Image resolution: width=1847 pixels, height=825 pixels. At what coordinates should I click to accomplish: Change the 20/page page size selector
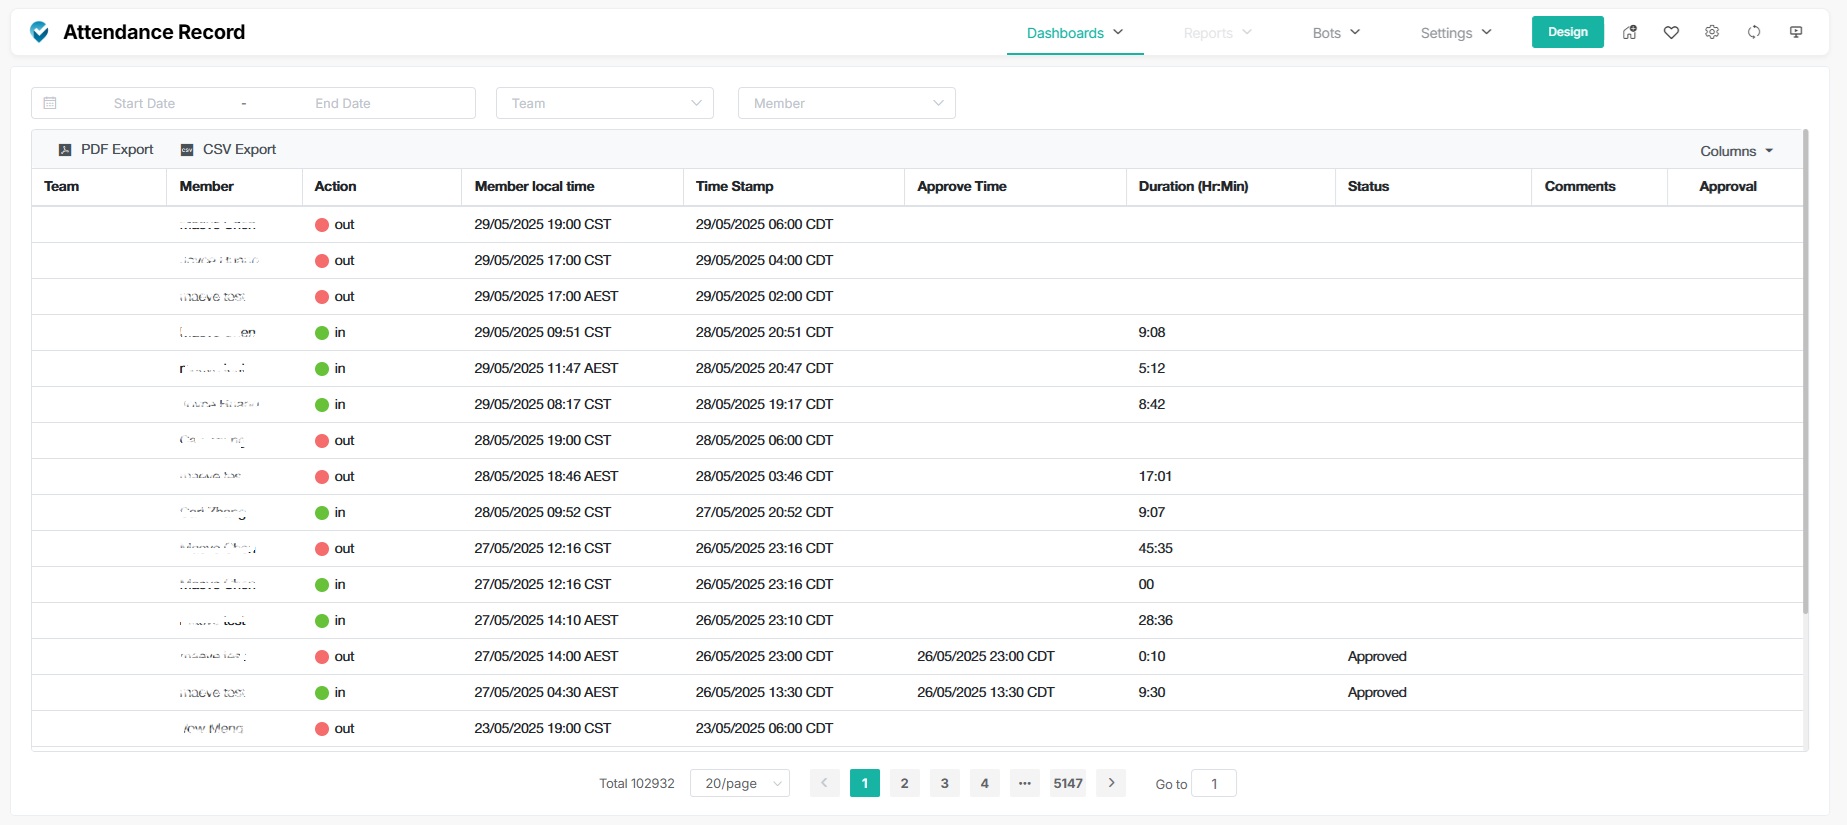739,783
